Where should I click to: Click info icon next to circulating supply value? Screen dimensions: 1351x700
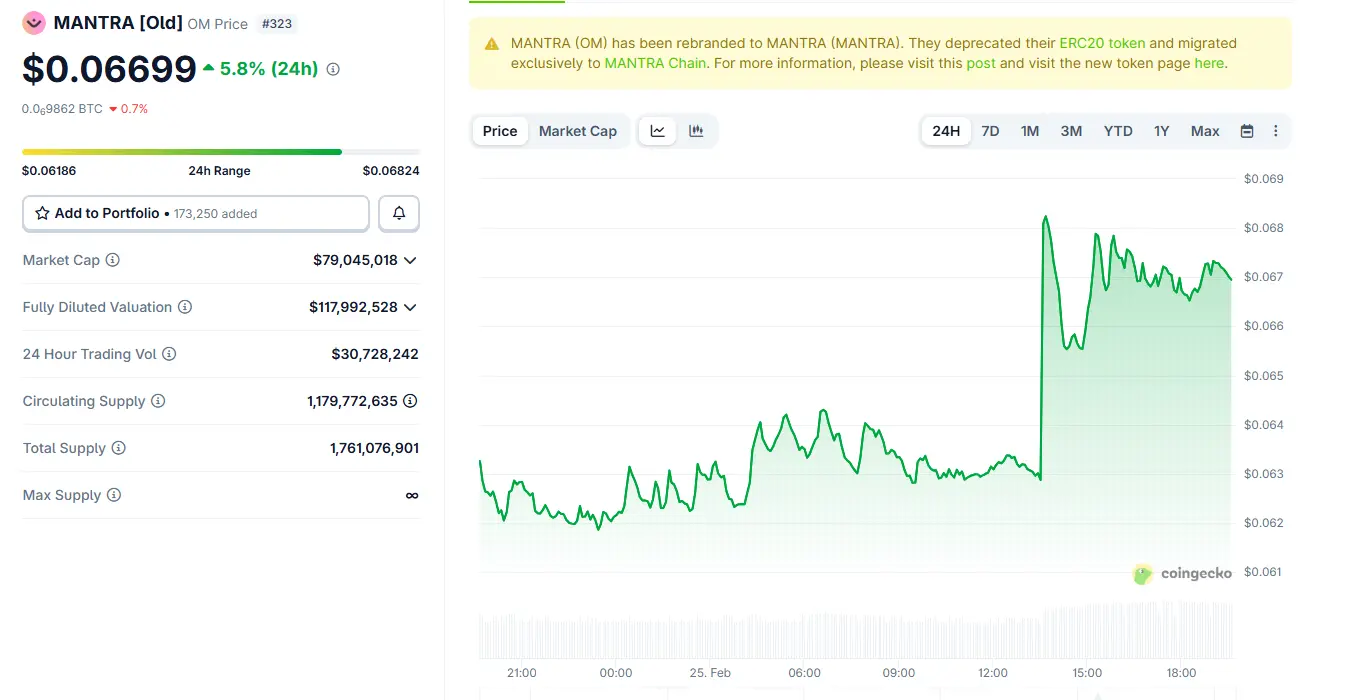[410, 401]
